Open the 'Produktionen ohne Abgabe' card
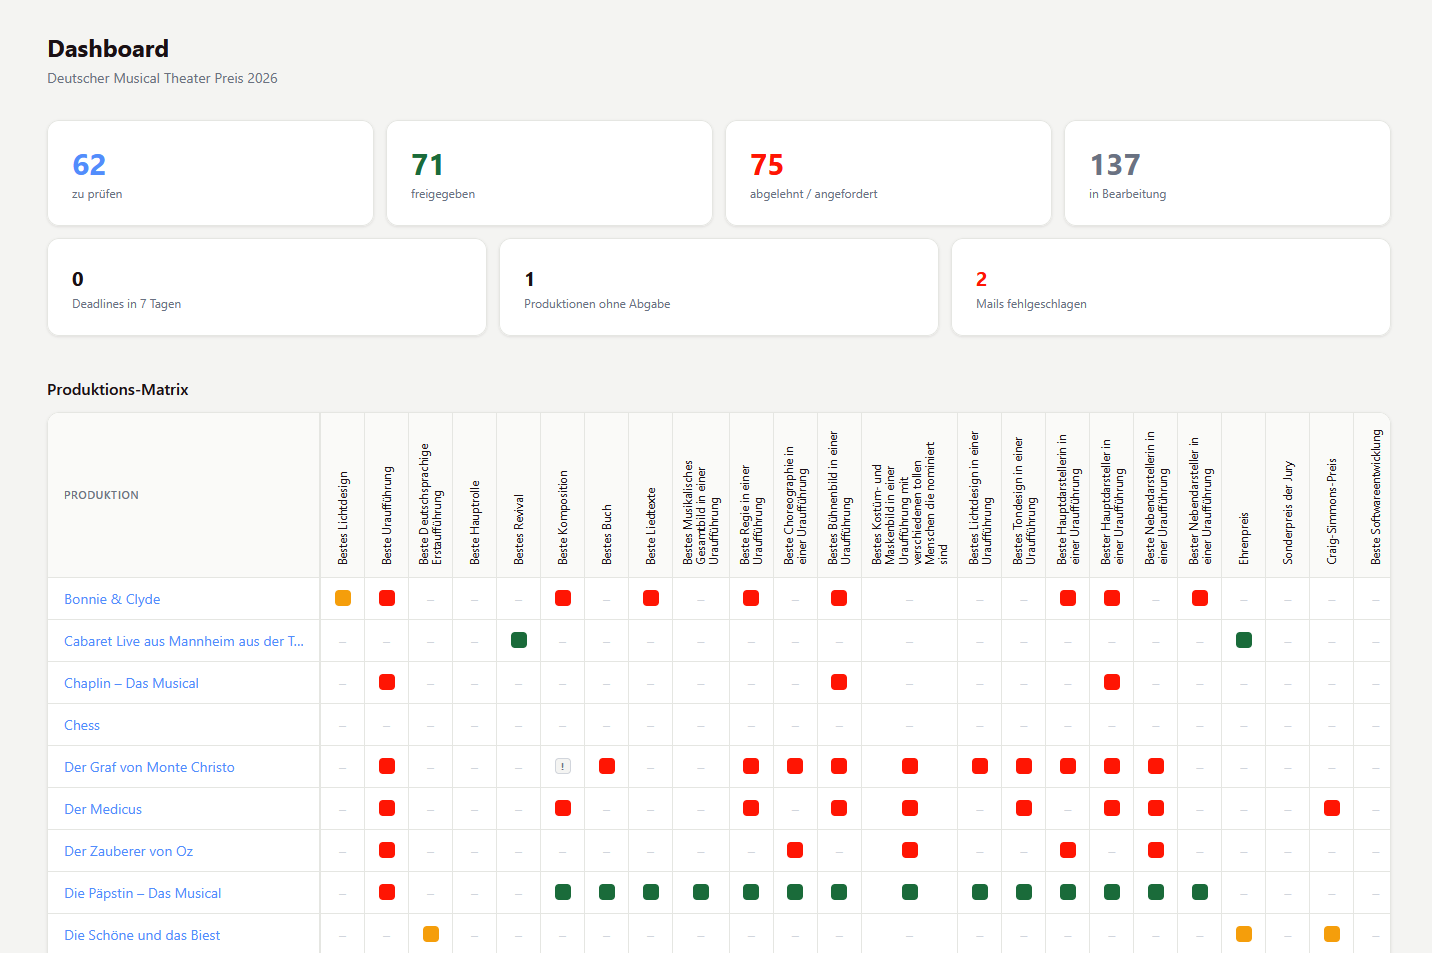The image size is (1432, 953). point(719,287)
